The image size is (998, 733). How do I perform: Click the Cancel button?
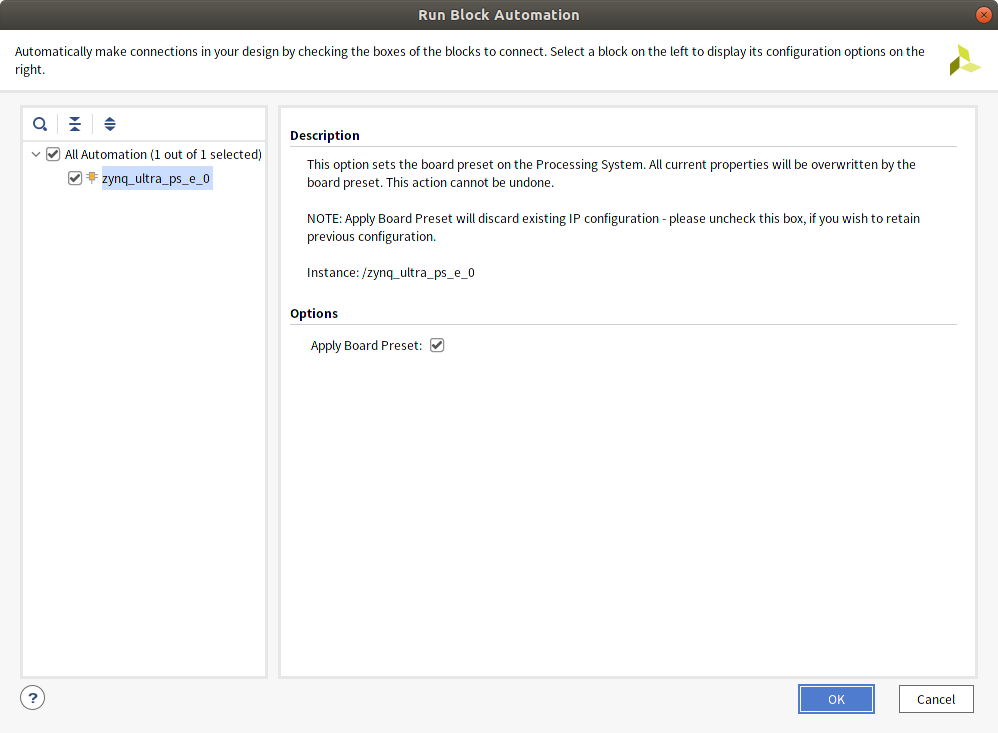point(936,699)
